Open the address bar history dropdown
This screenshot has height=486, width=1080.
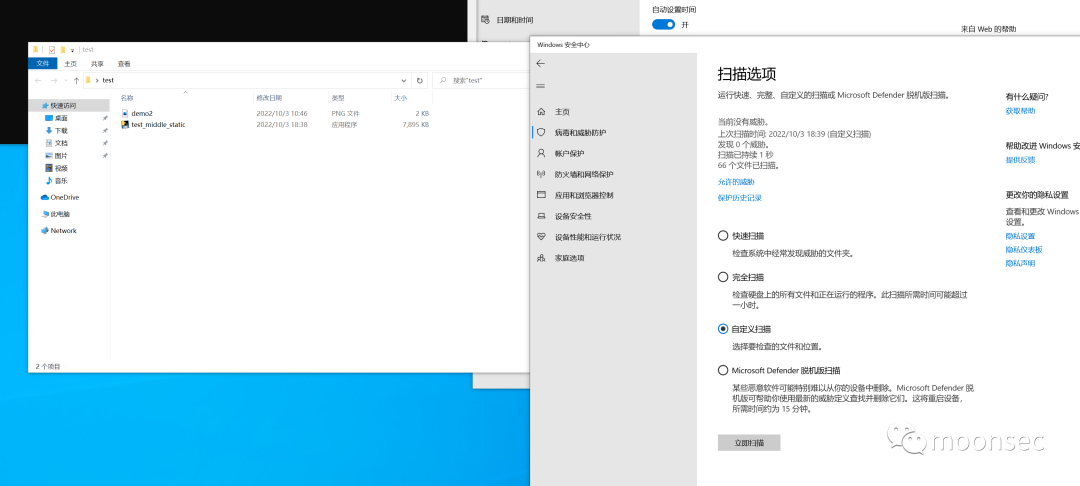(406, 81)
